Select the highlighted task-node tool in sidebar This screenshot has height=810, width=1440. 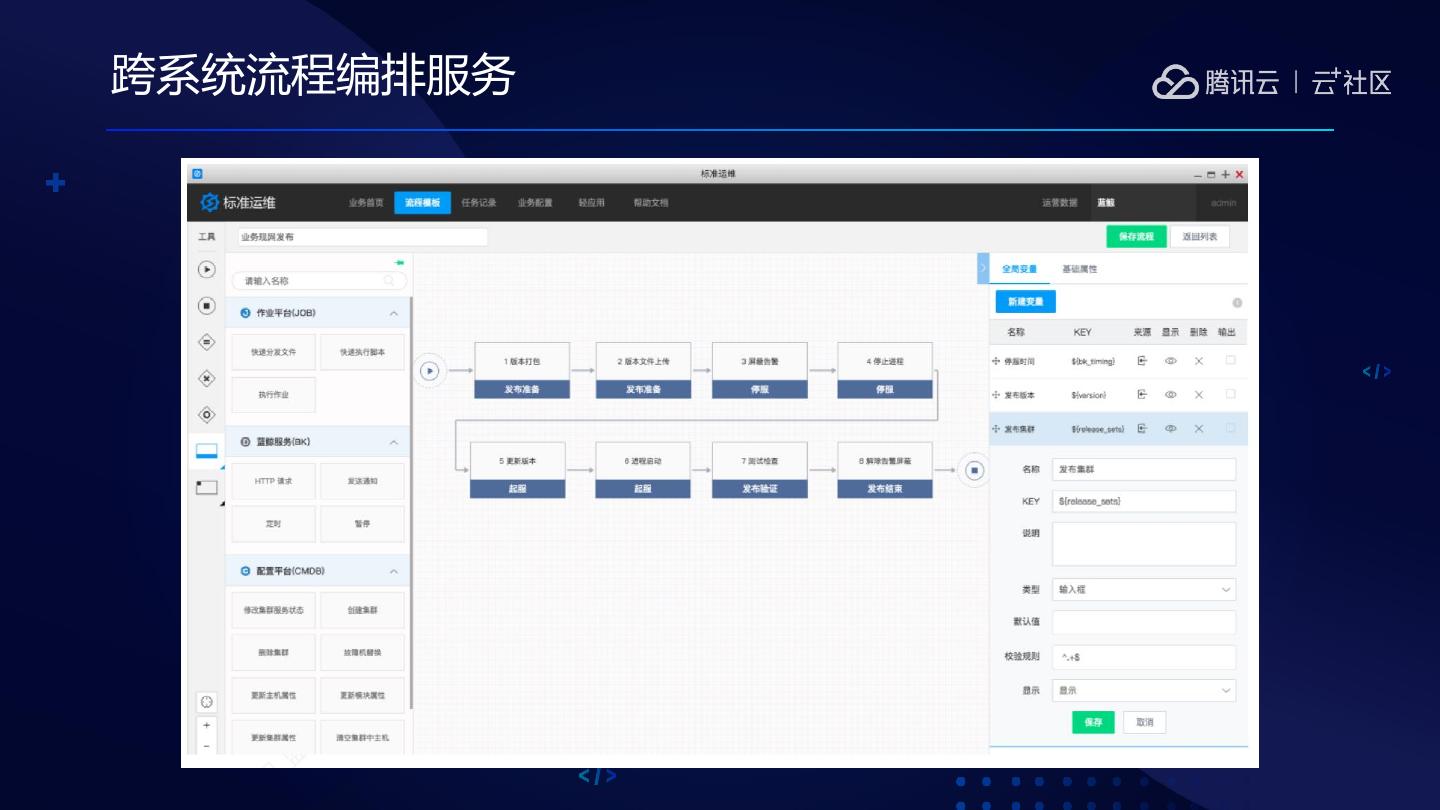pos(206,451)
